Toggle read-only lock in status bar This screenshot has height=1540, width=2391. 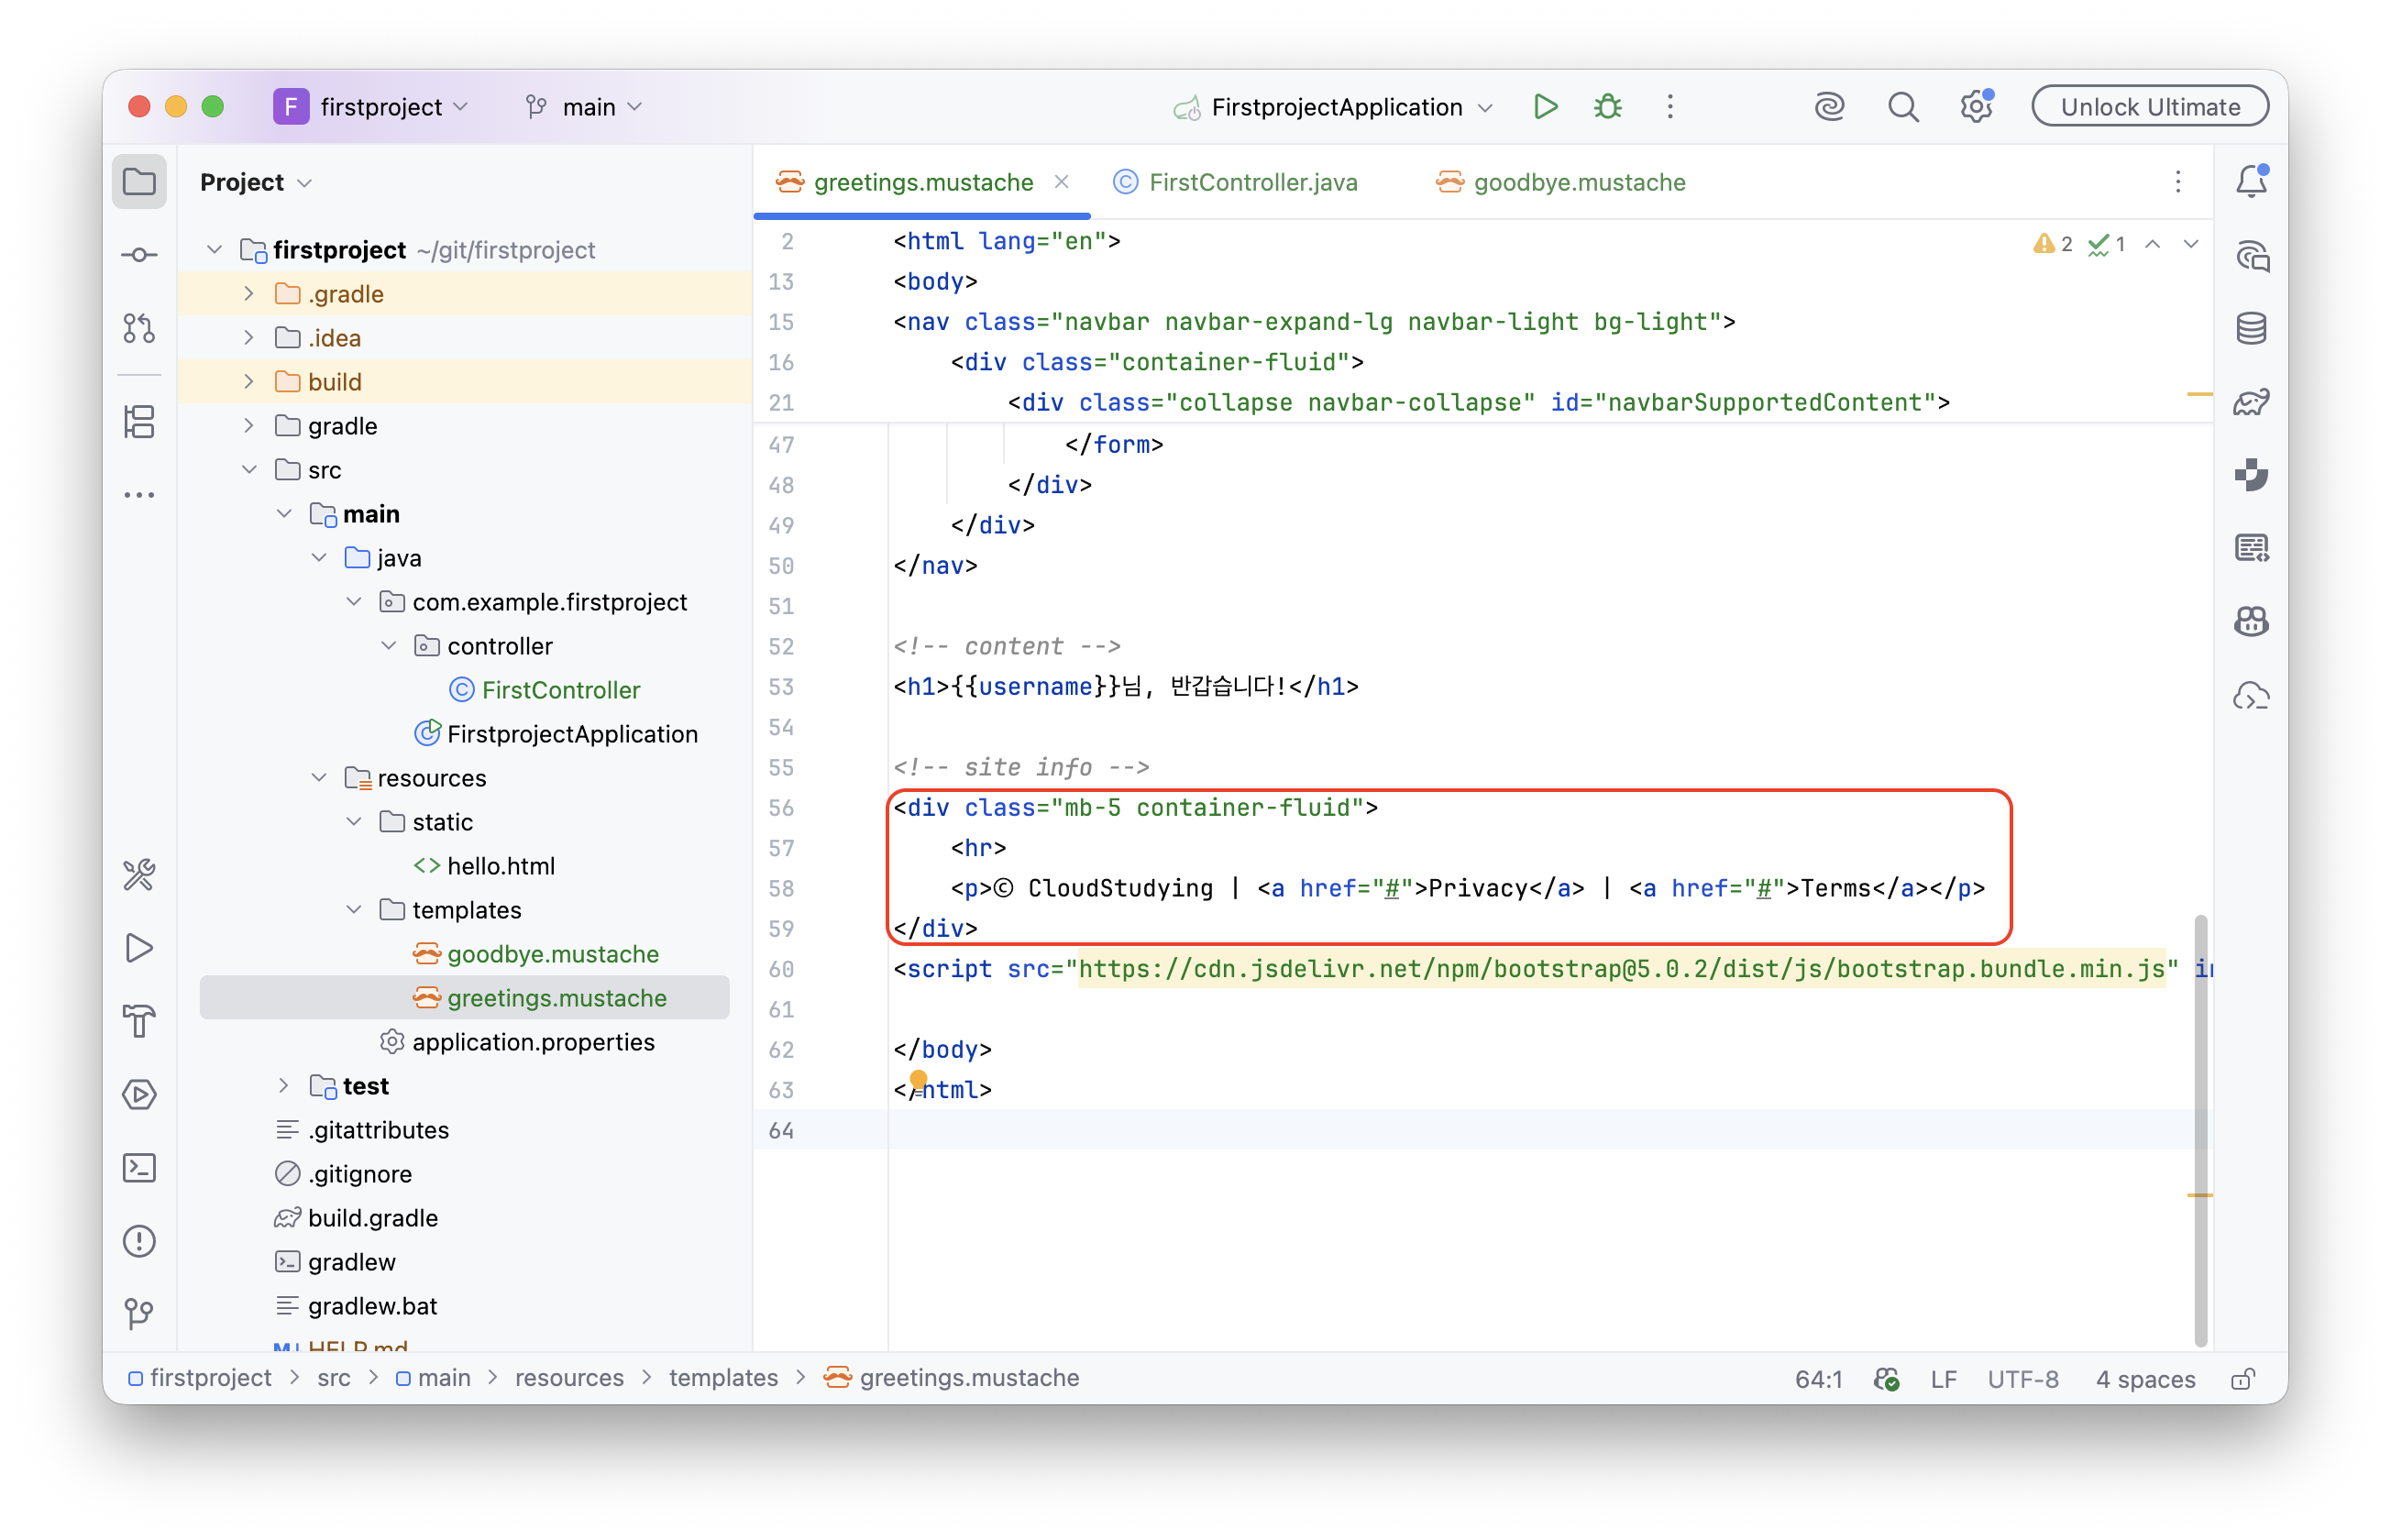[2243, 1379]
